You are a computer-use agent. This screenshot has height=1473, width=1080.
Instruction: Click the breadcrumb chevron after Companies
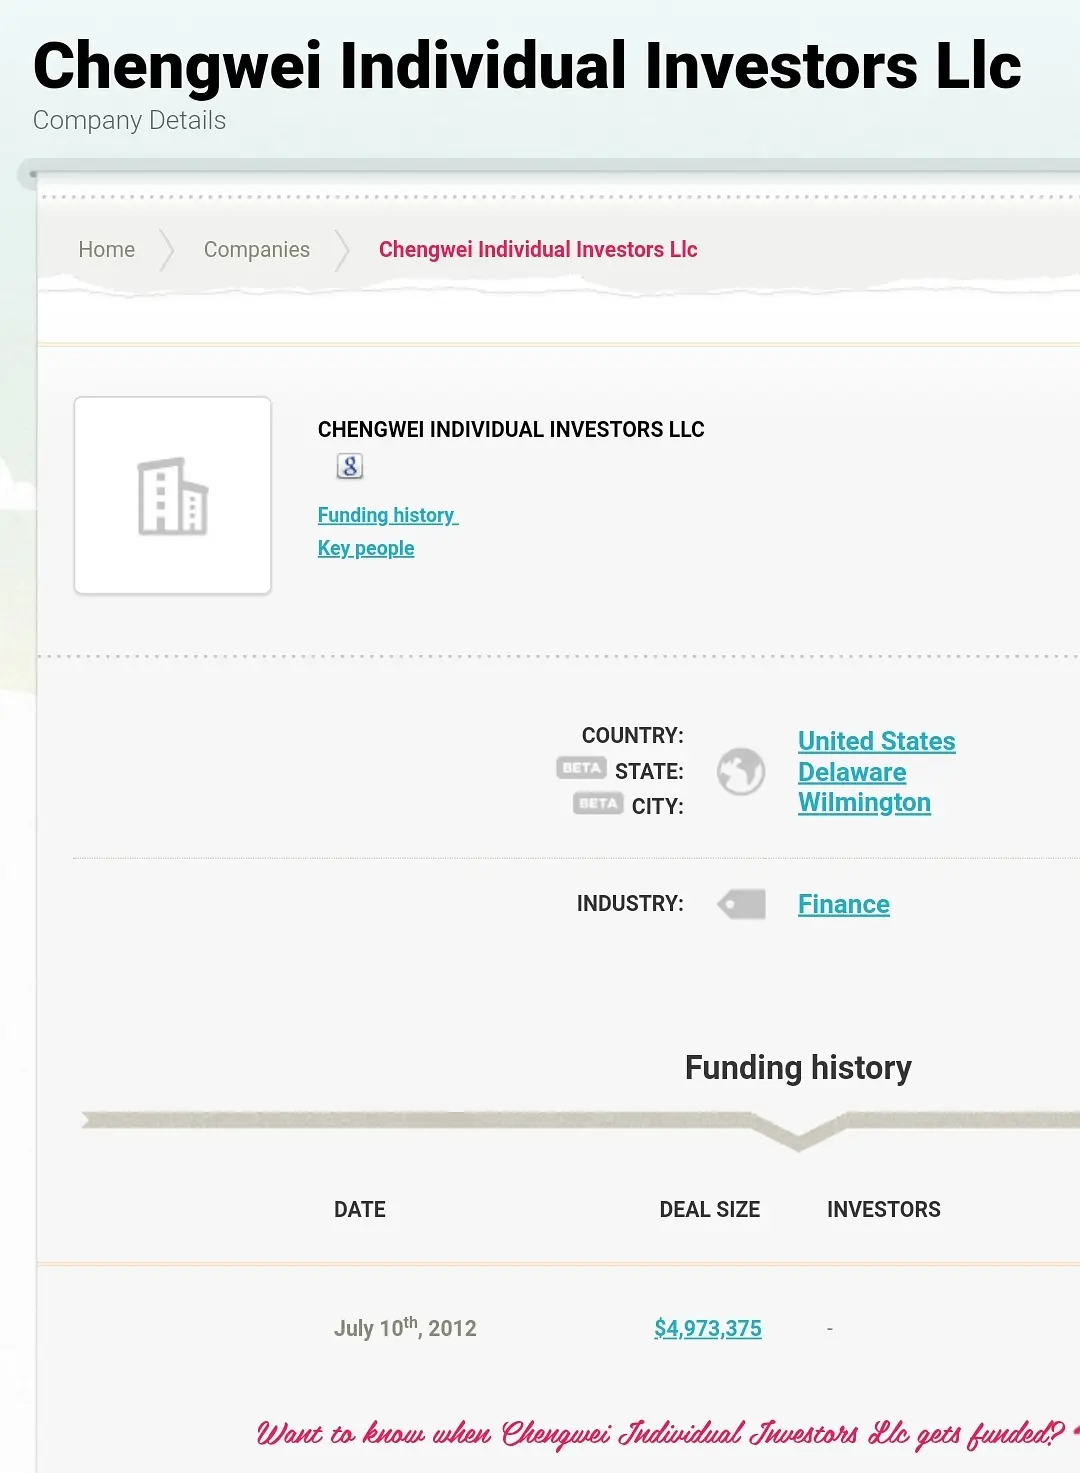[x=342, y=250]
